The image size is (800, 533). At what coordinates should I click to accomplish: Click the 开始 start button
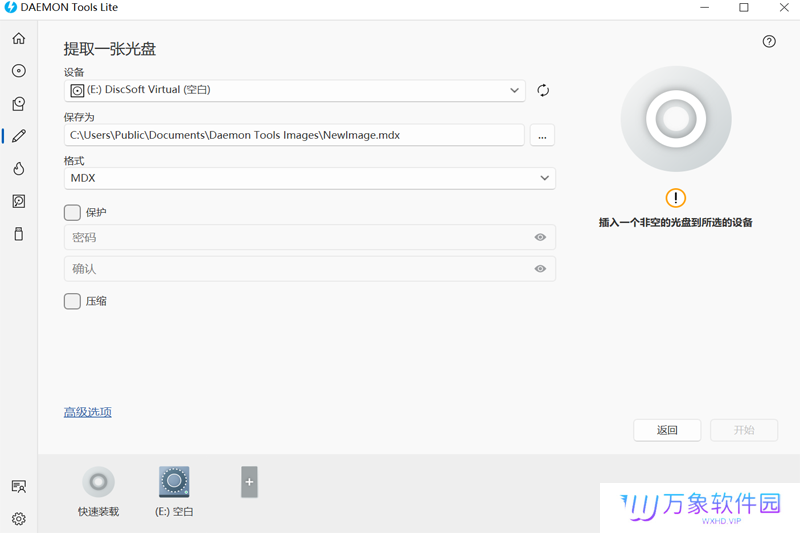(744, 430)
